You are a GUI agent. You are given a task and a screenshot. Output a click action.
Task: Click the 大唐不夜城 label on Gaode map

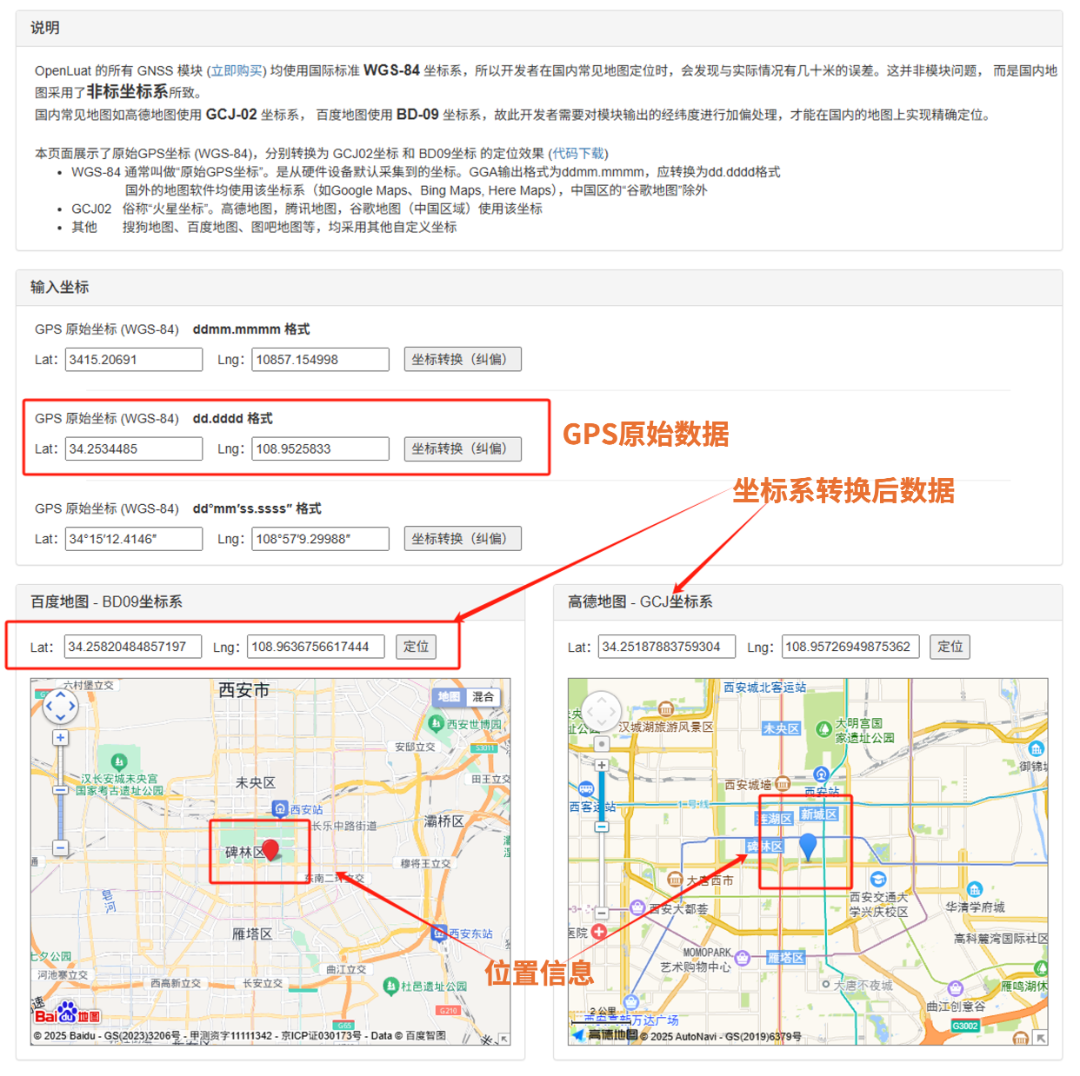pyautogui.click(x=862, y=985)
